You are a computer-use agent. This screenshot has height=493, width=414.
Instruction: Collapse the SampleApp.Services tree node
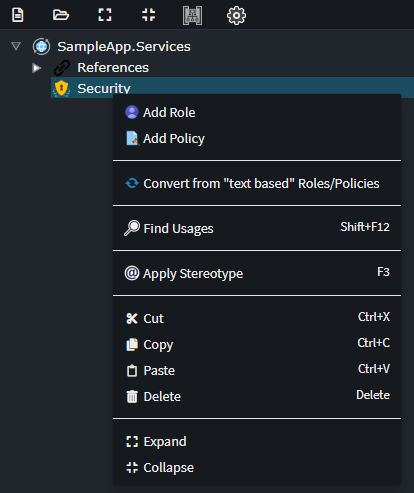click(x=16, y=46)
